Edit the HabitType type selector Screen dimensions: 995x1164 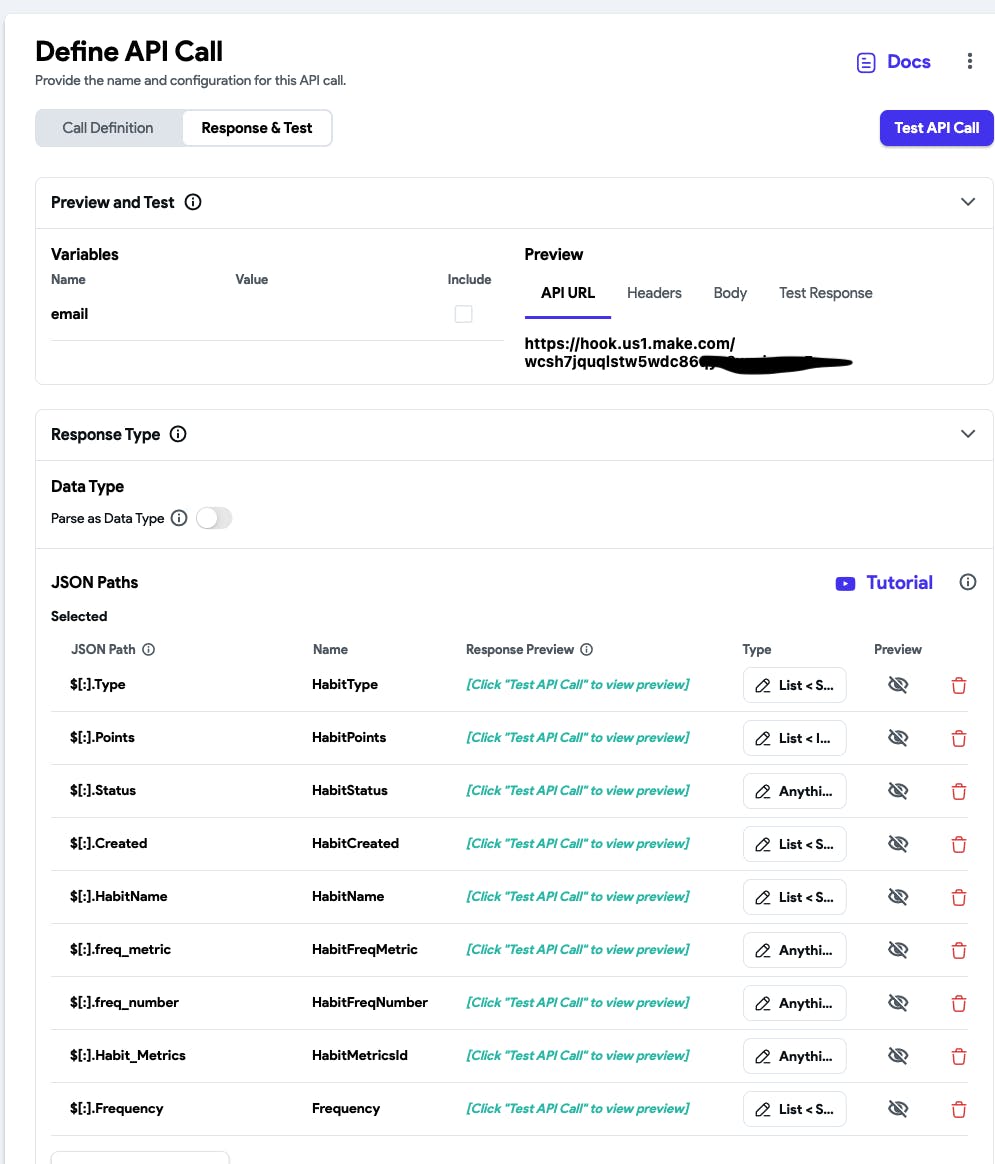tap(795, 685)
